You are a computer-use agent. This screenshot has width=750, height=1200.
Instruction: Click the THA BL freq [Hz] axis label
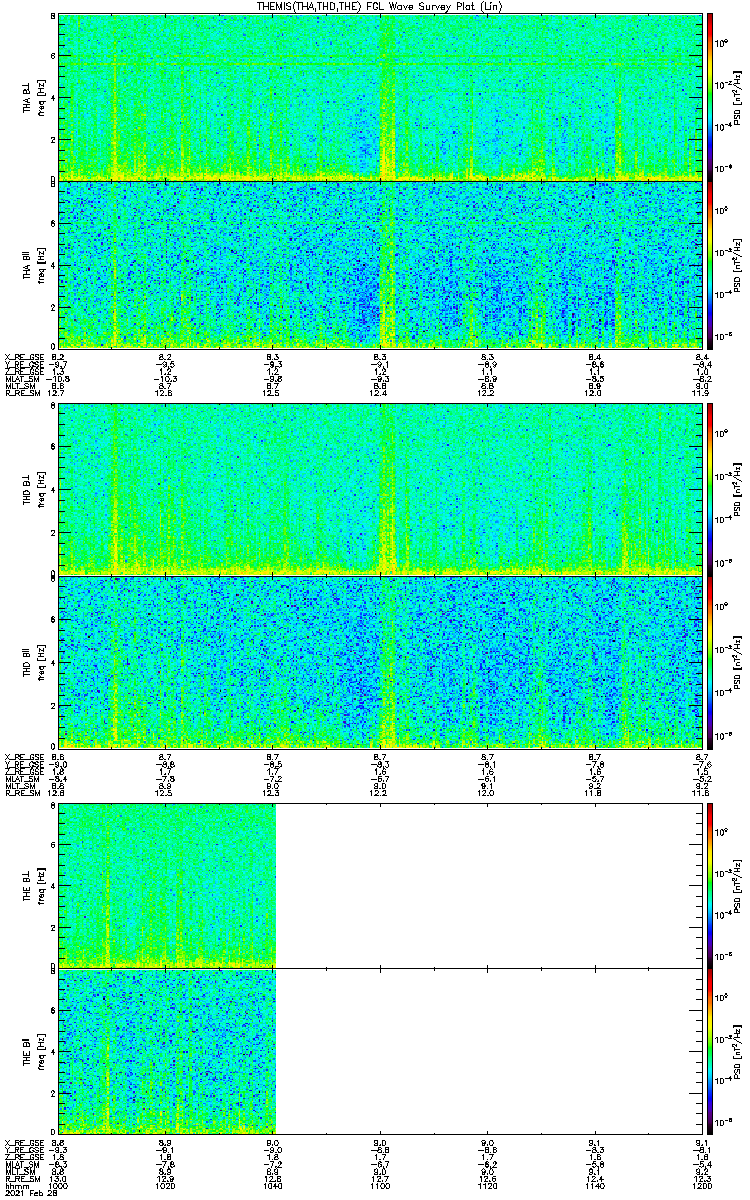(x=39, y=96)
